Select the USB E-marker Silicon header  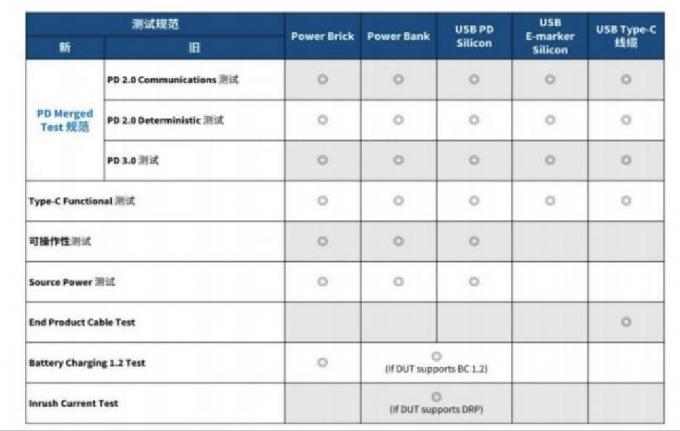point(550,36)
